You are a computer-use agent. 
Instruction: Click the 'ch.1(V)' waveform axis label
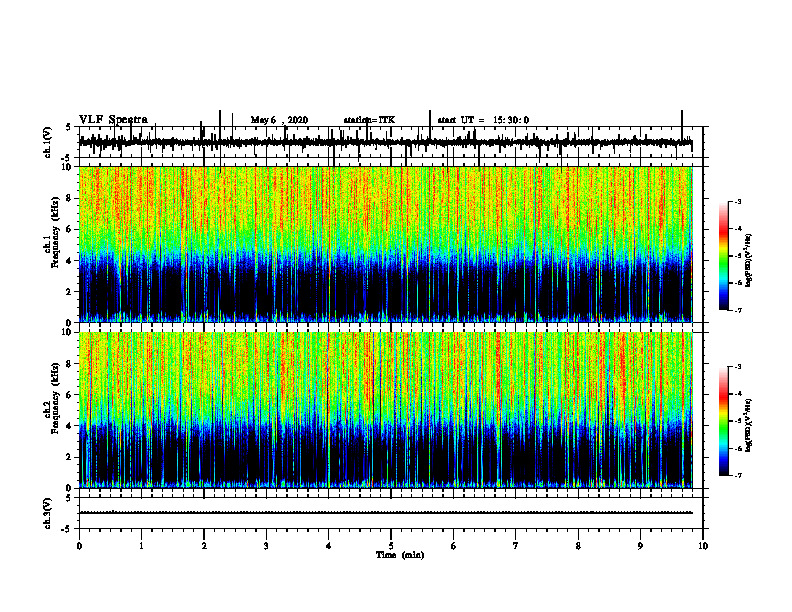pyautogui.click(x=48, y=142)
